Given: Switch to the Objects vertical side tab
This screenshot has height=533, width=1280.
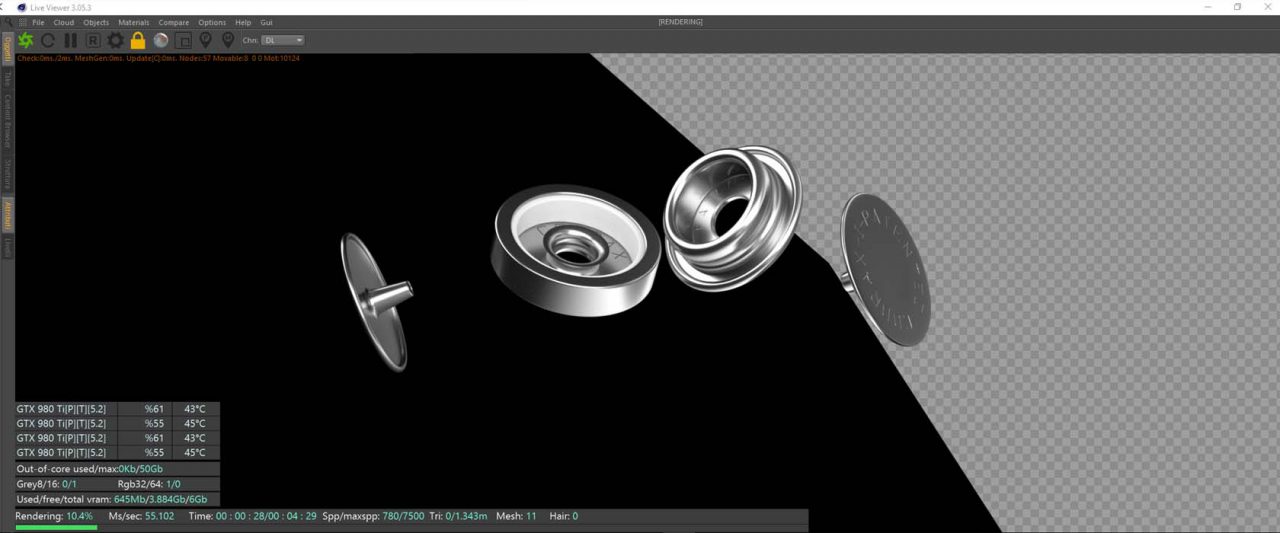Looking at the screenshot, I should 7,47.
